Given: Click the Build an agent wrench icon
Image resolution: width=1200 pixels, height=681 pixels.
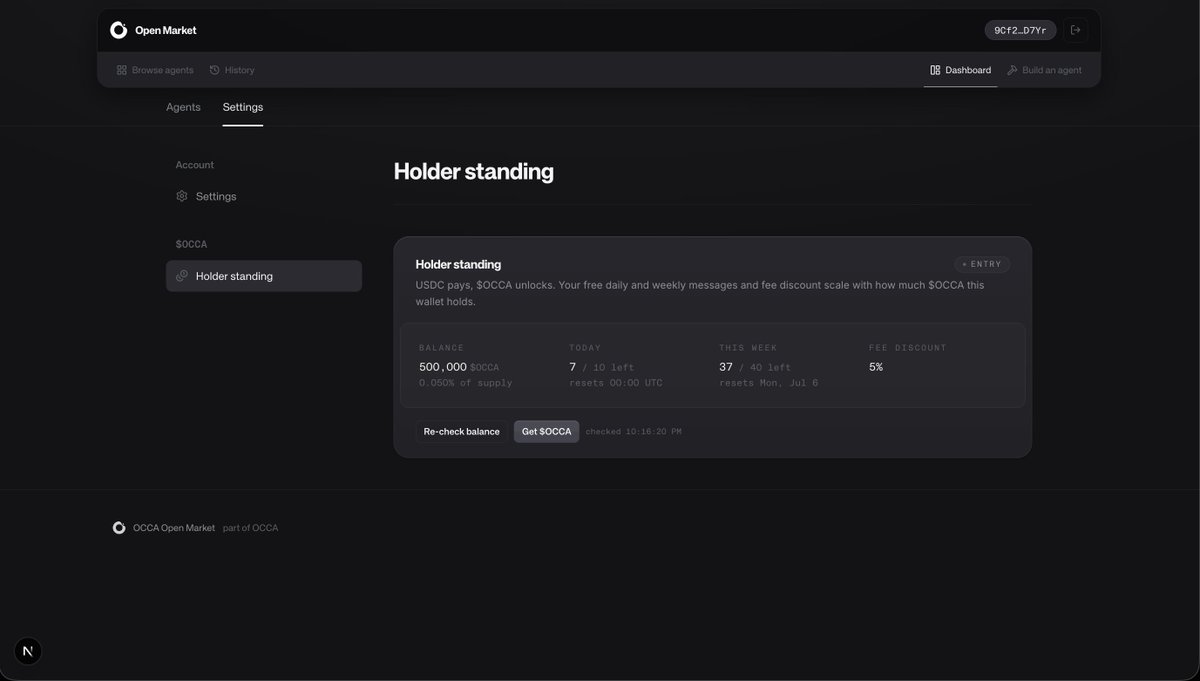Looking at the screenshot, I should point(1012,70).
